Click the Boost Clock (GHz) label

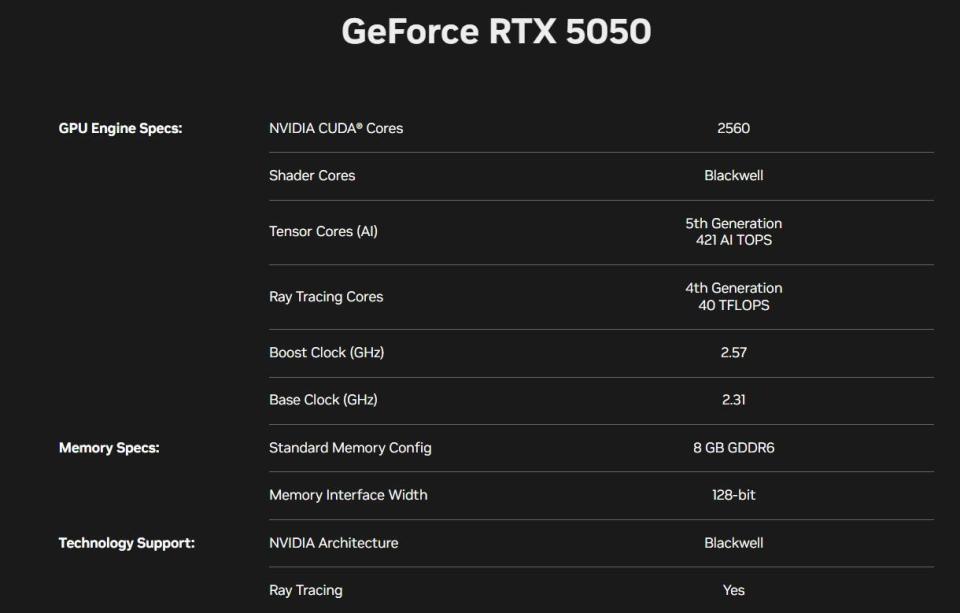point(327,353)
